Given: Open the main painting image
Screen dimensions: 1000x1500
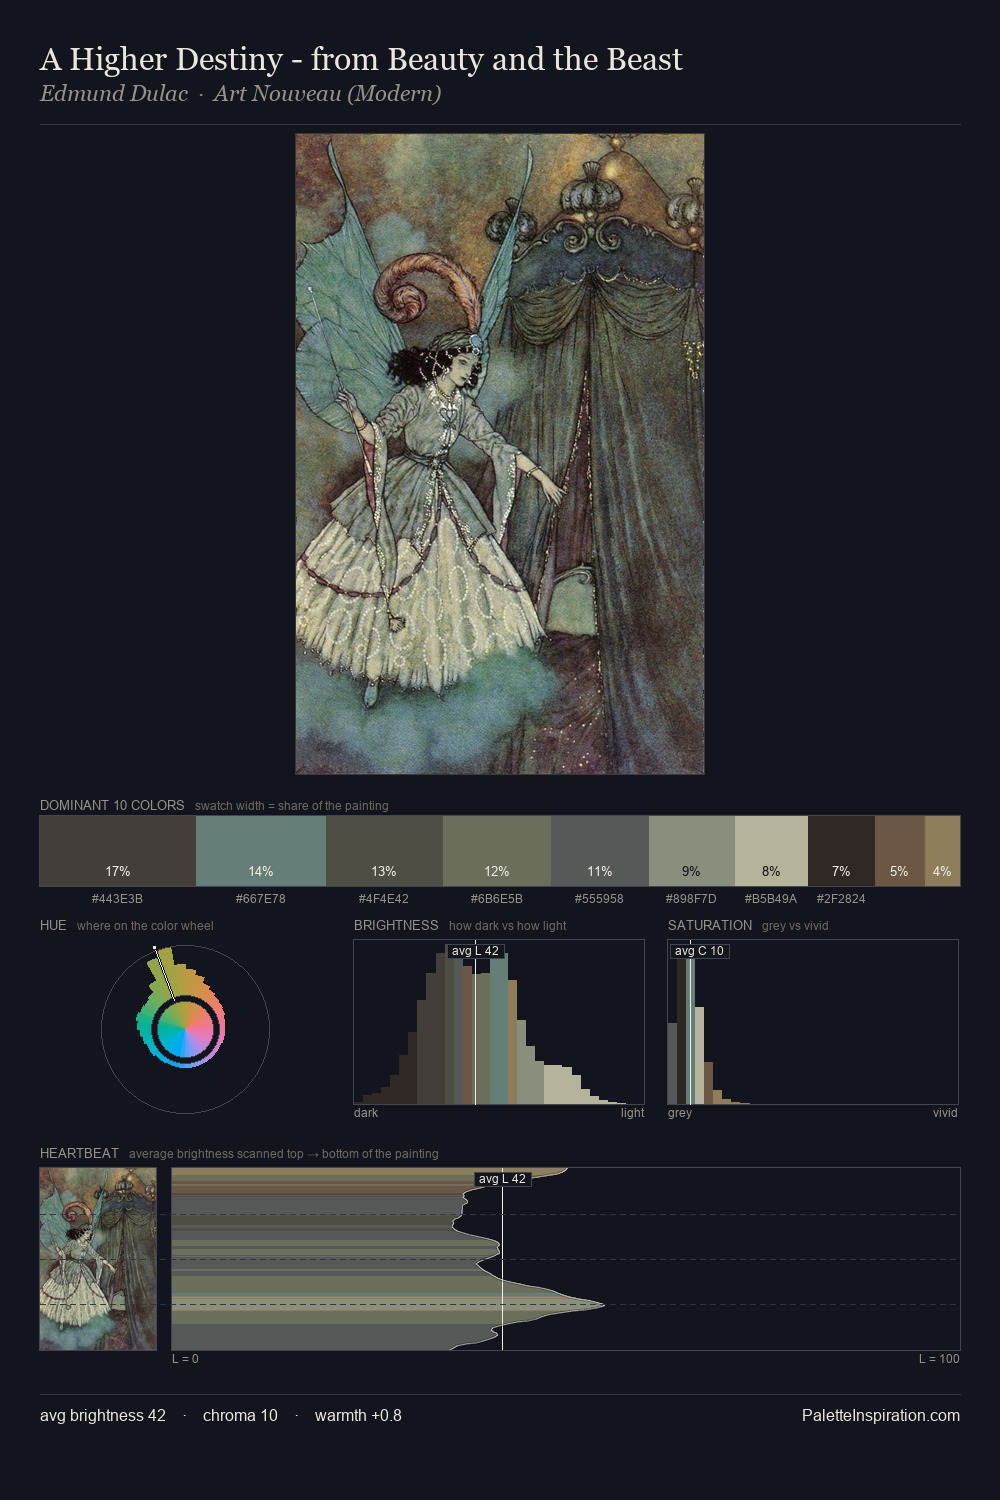Looking at the screenshot, I should click(x=500, y=454).
